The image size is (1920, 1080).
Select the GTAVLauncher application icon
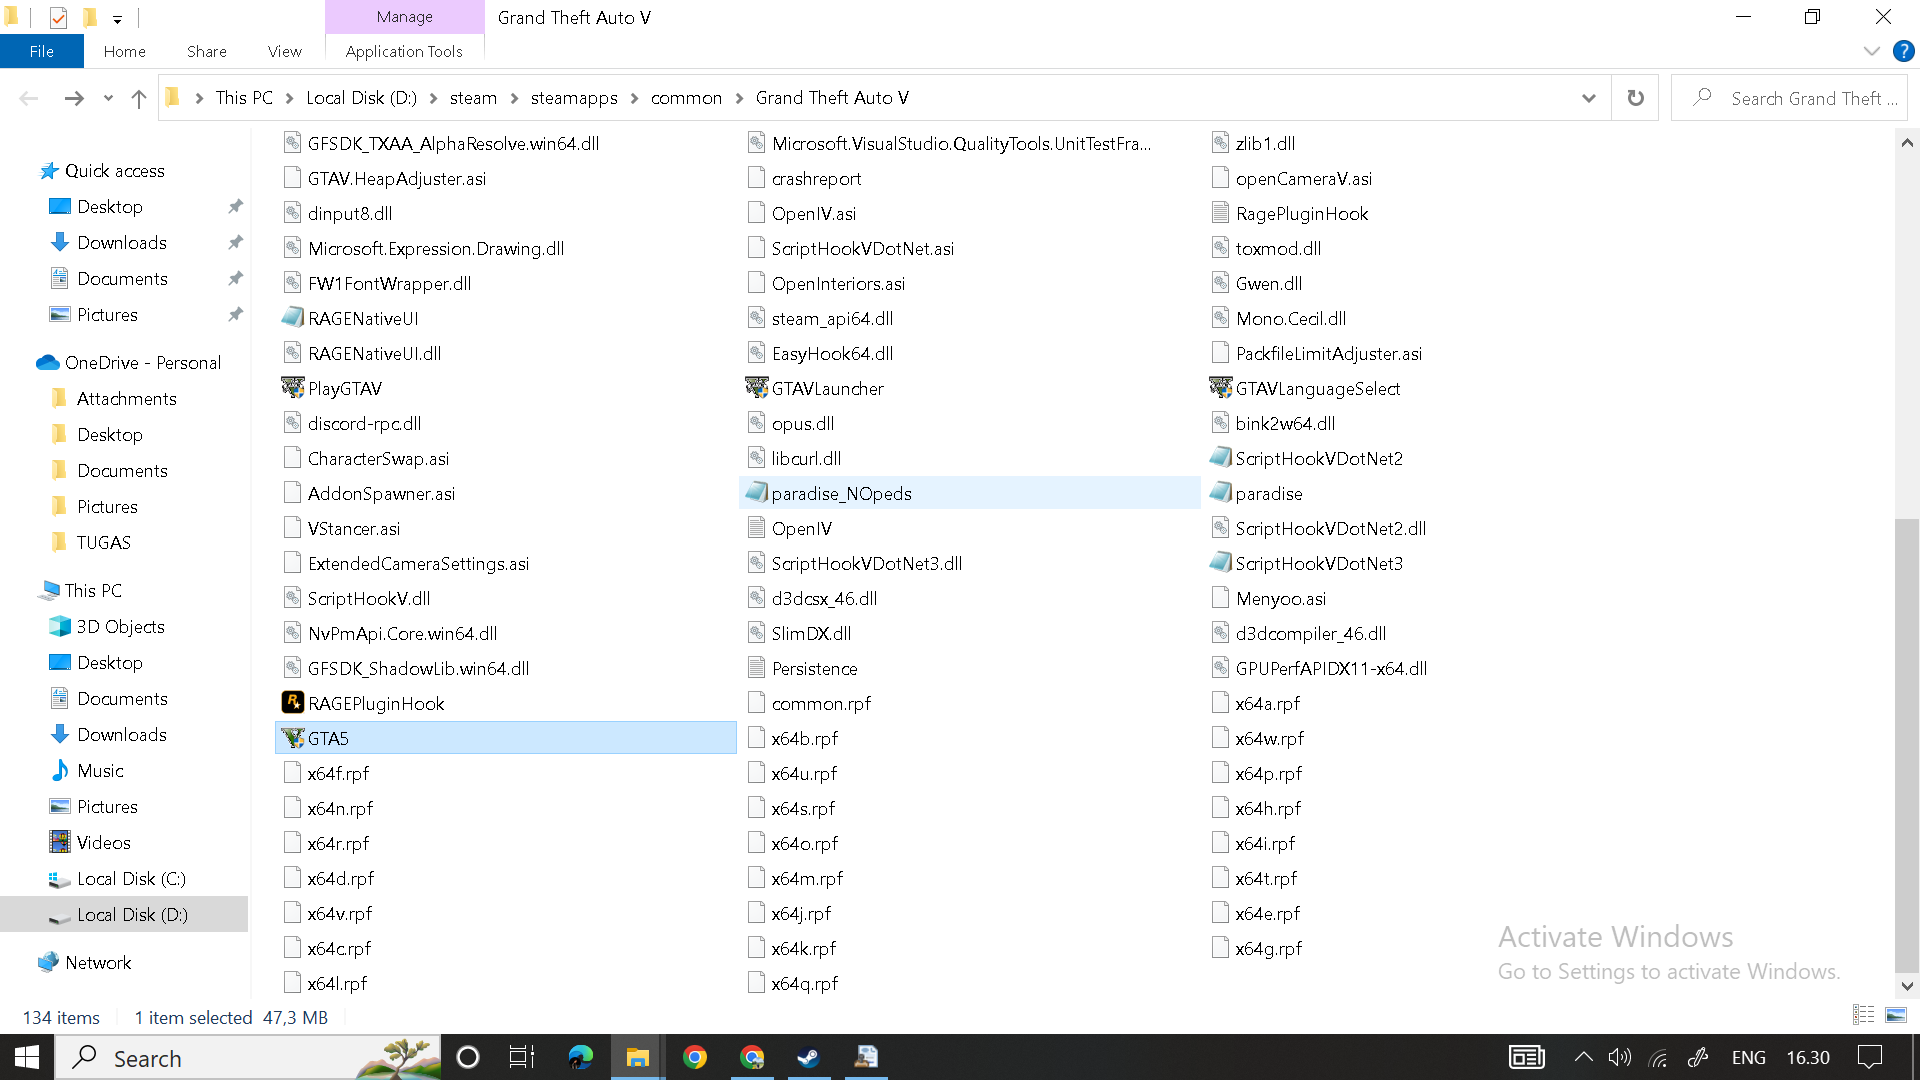click(x=756, y=388)
